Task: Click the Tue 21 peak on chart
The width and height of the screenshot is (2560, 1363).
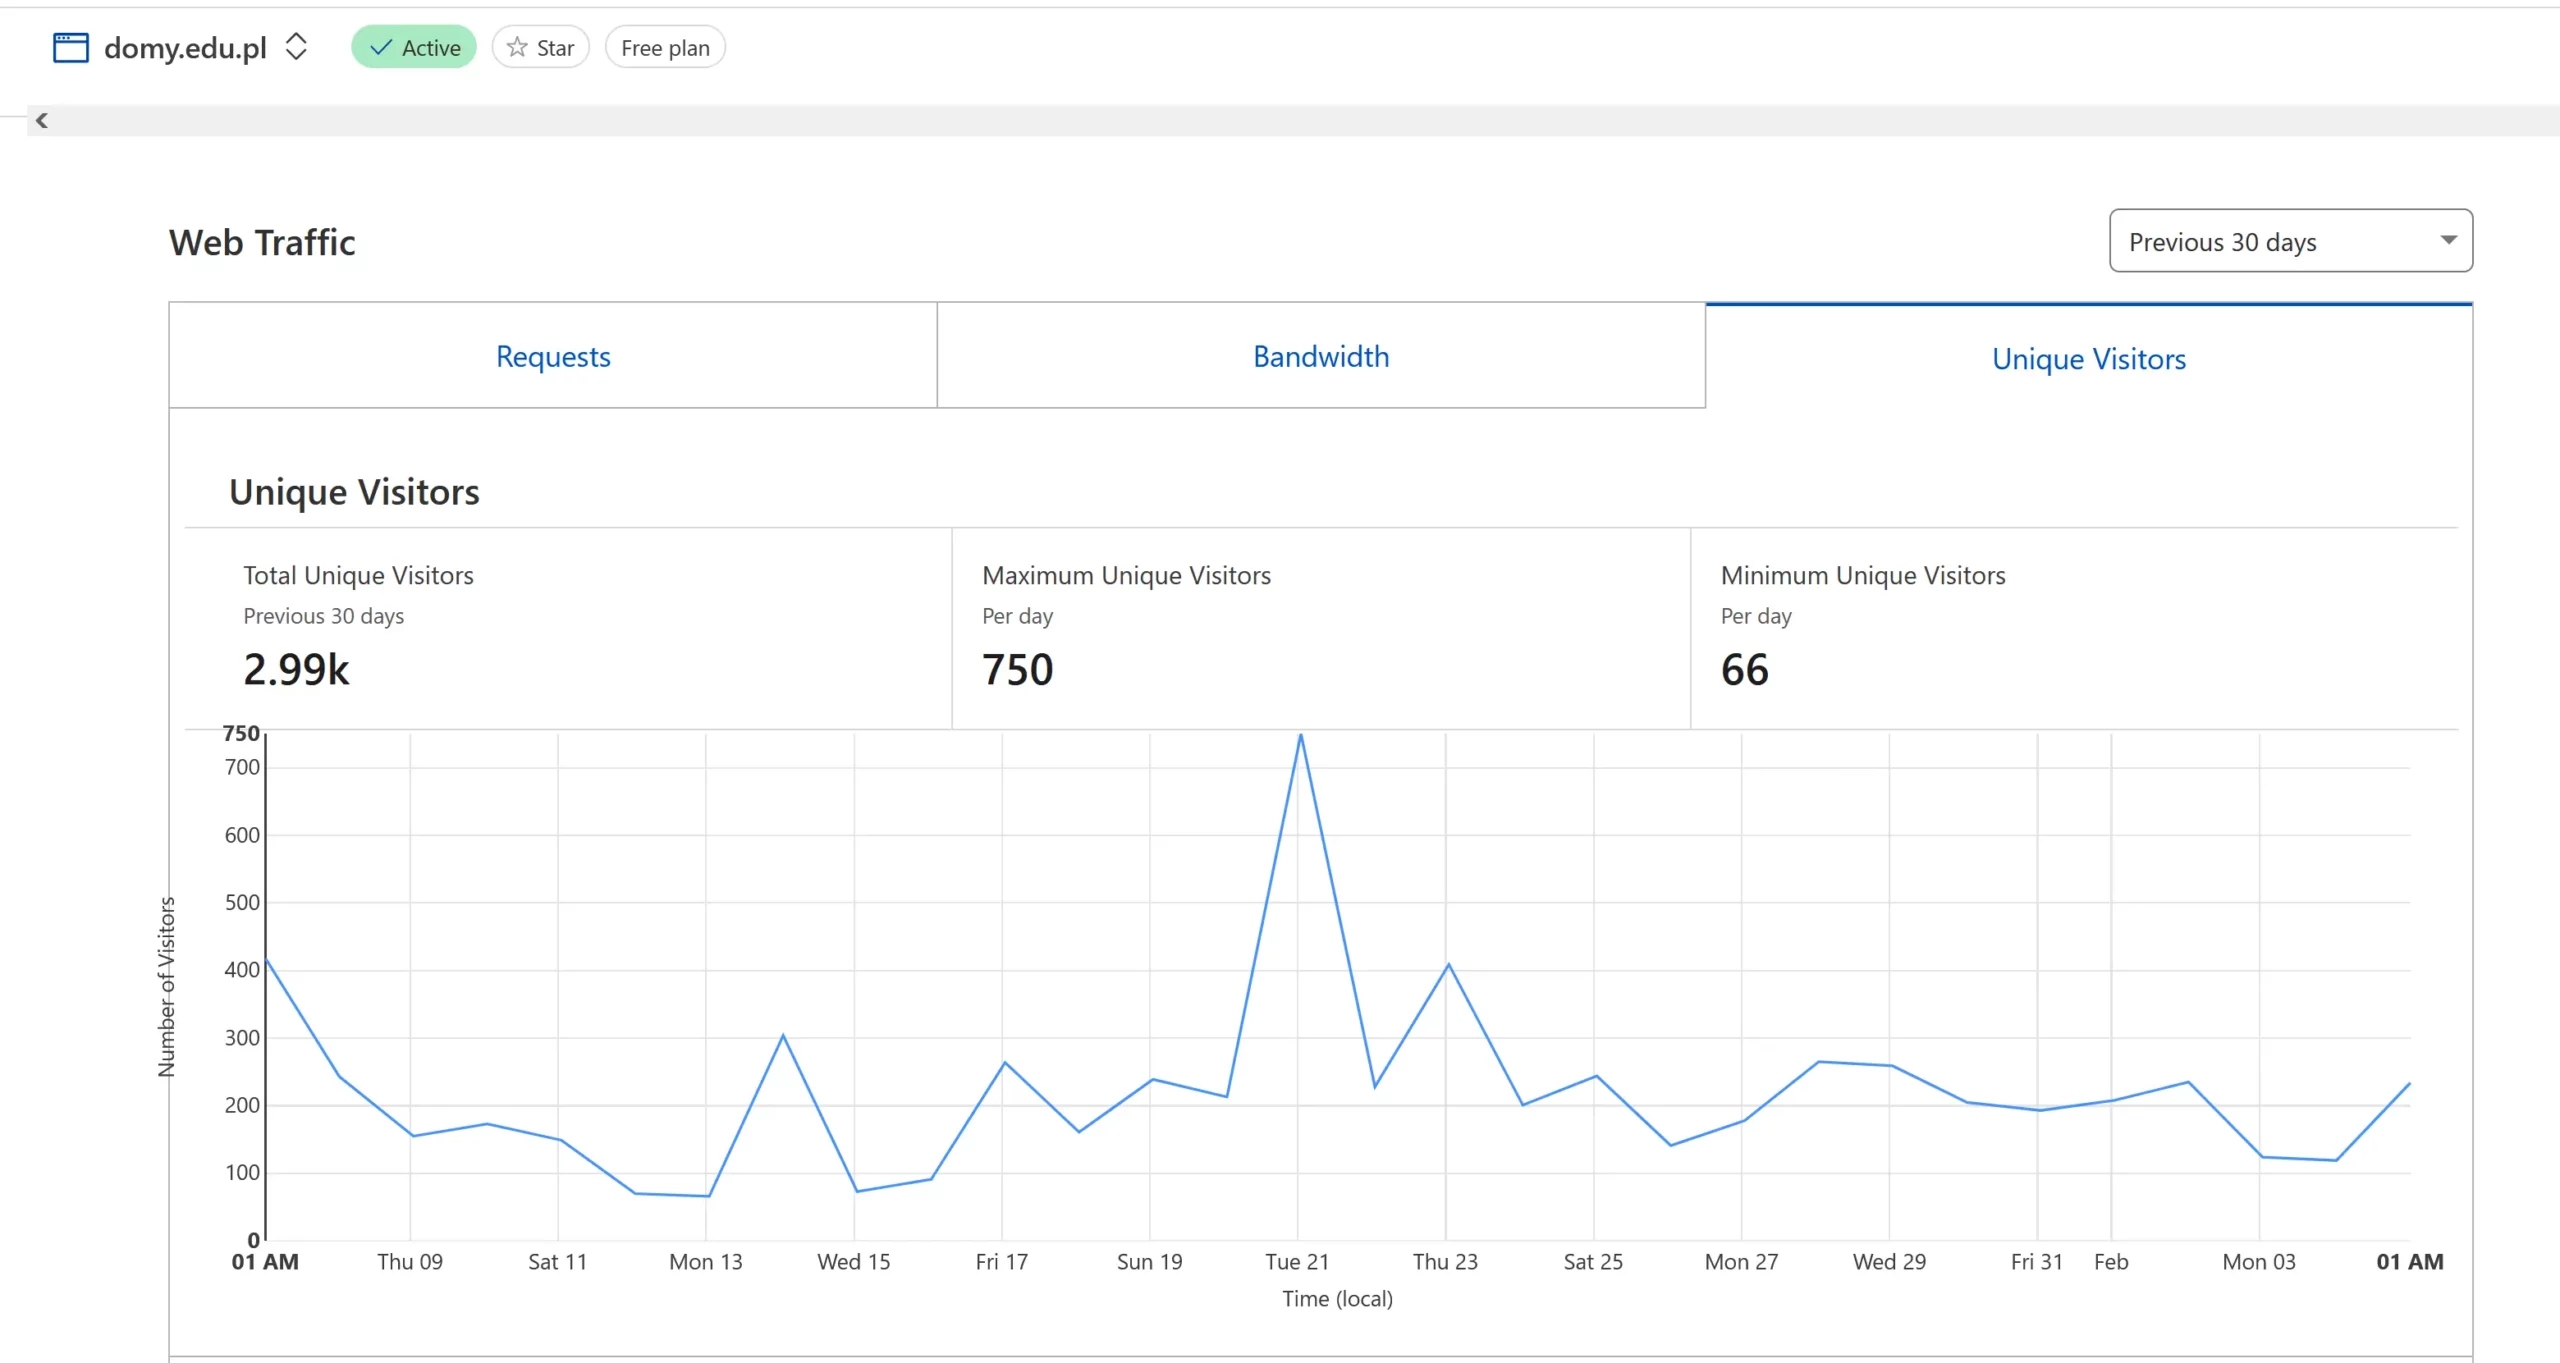Action: [1300, 736]
